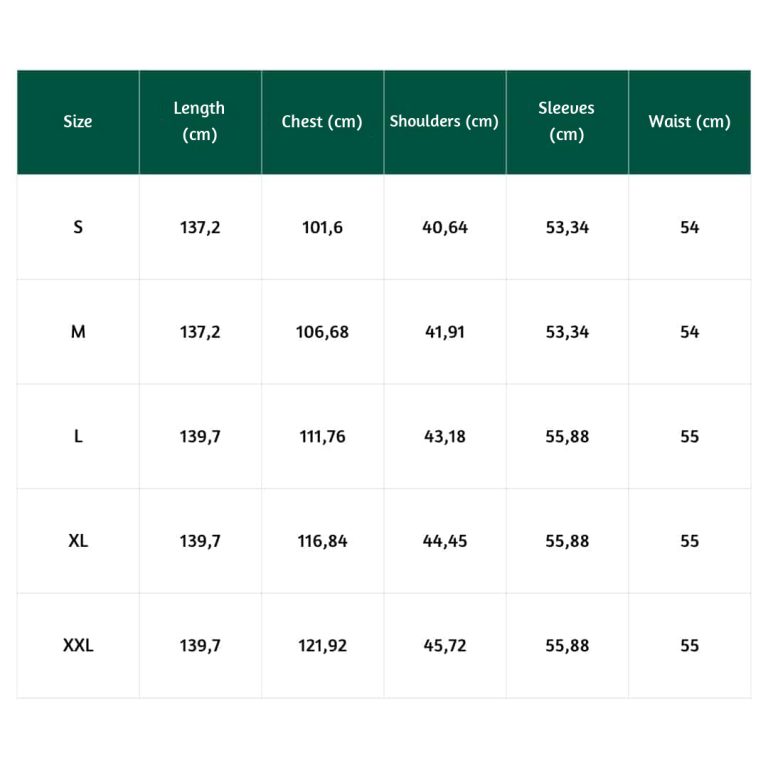The width and height of the screenshot is (768, 768).
Task: Select shoulders value 41,91 in M row
Action: click(x=445, y=332)
